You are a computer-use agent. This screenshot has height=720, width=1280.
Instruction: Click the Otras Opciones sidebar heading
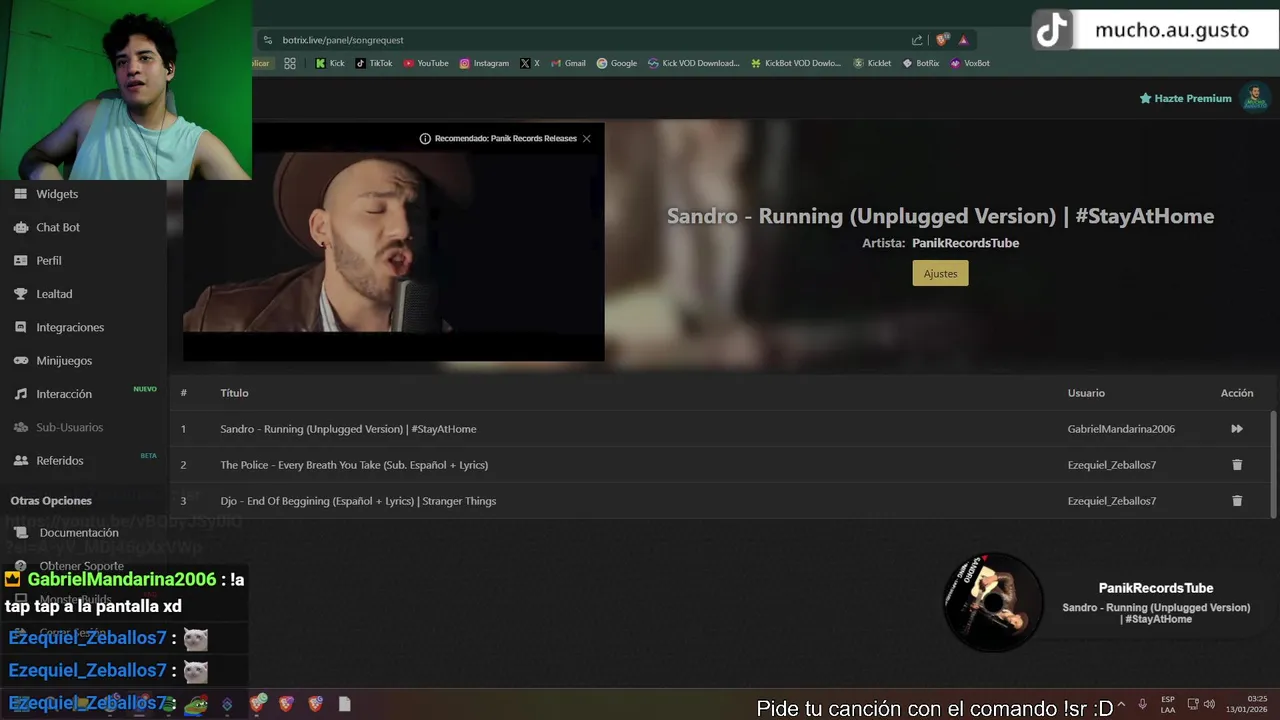(x=51, y=501)
